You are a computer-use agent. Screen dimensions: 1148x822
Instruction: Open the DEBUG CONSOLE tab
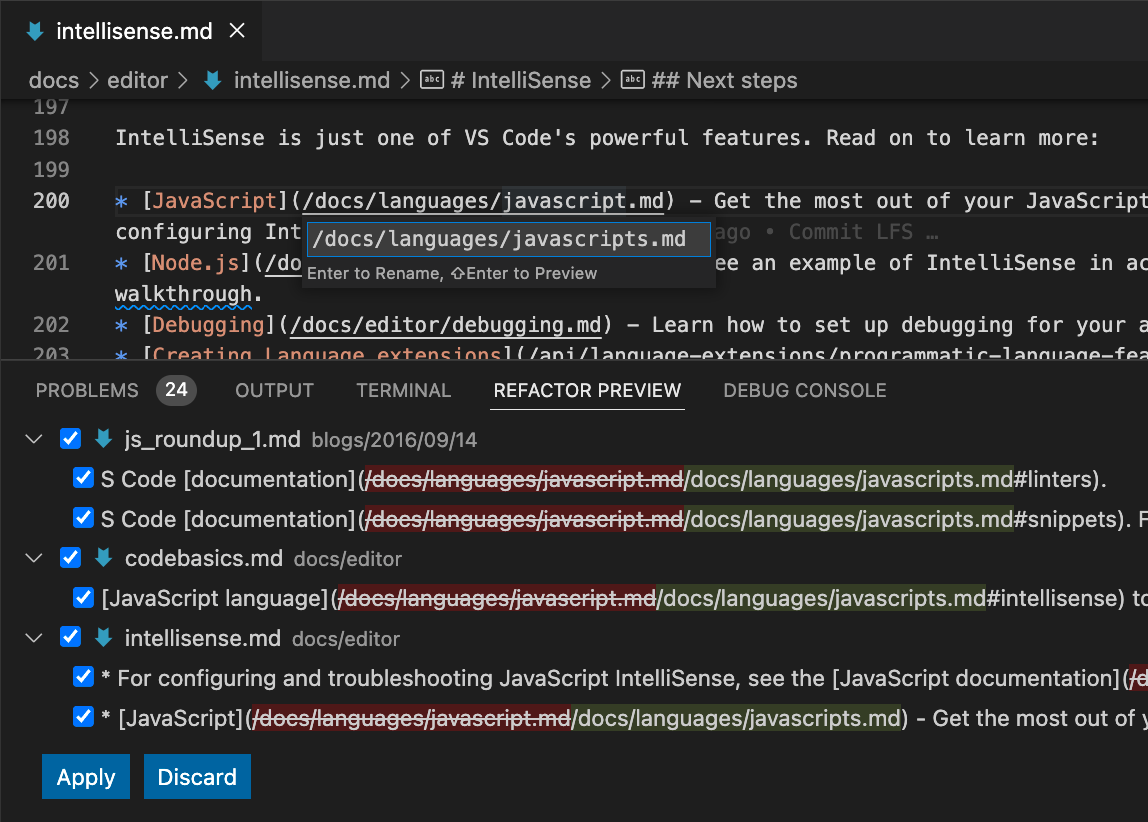[x=804, y=390]
